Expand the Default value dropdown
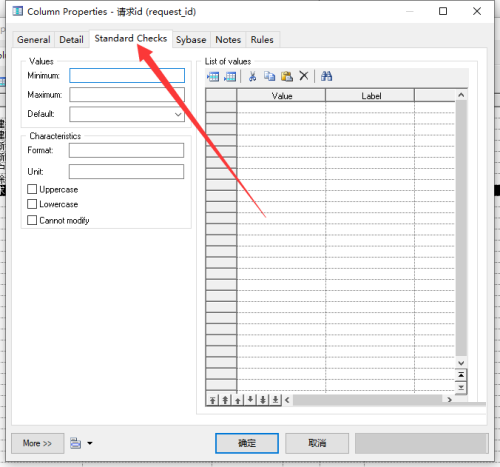The image size is (500, 467). 178,114
